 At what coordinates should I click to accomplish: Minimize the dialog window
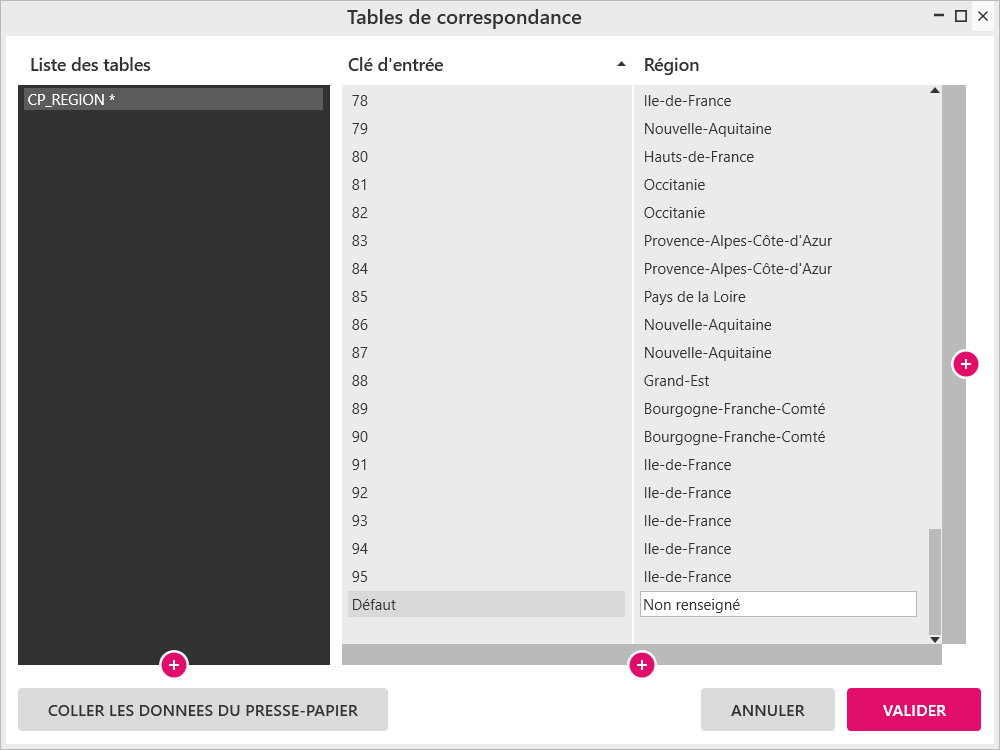coord(939,16)
